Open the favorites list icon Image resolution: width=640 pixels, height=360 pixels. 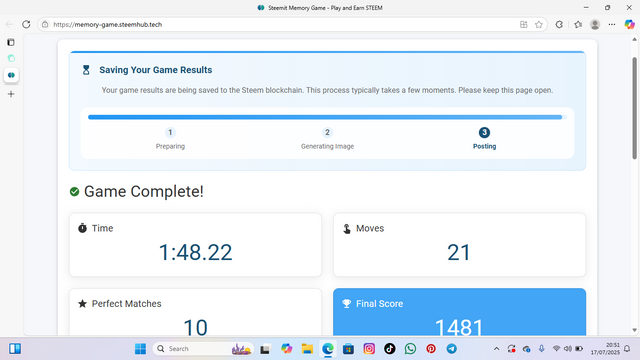tap(578, 24)
